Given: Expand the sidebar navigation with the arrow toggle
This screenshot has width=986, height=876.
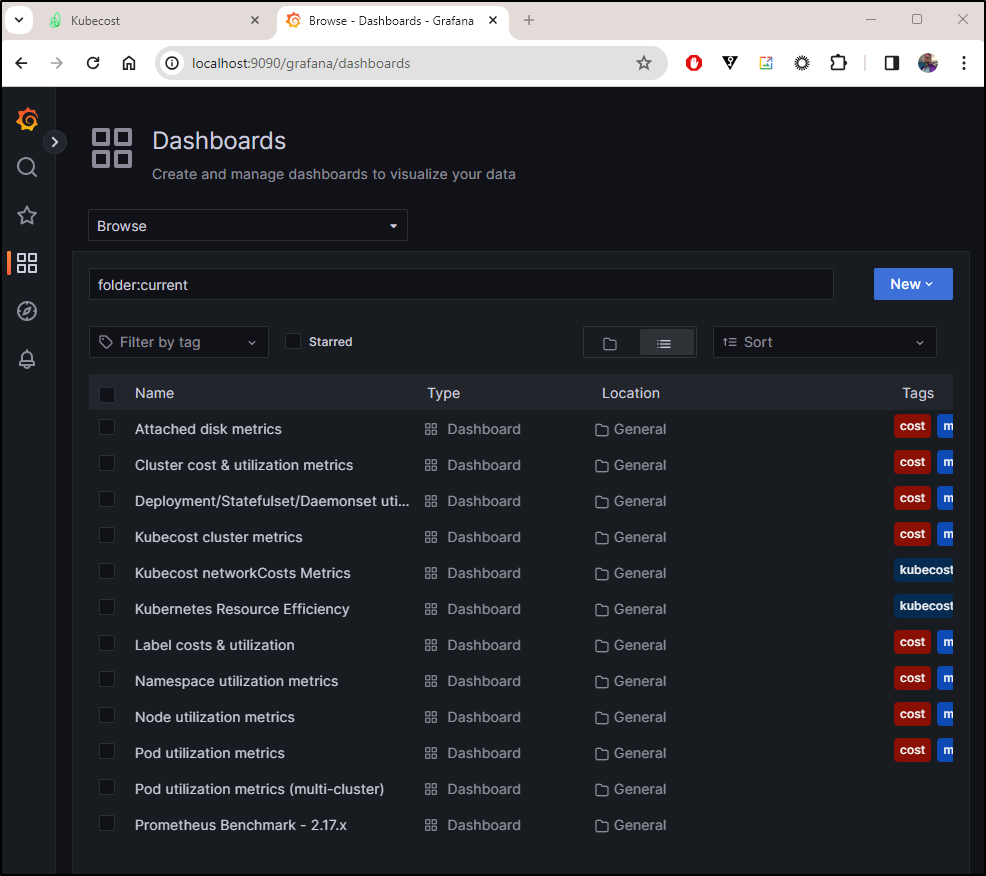Looking at the screenshot, I should pyautogui.click(x=55, y=142).
